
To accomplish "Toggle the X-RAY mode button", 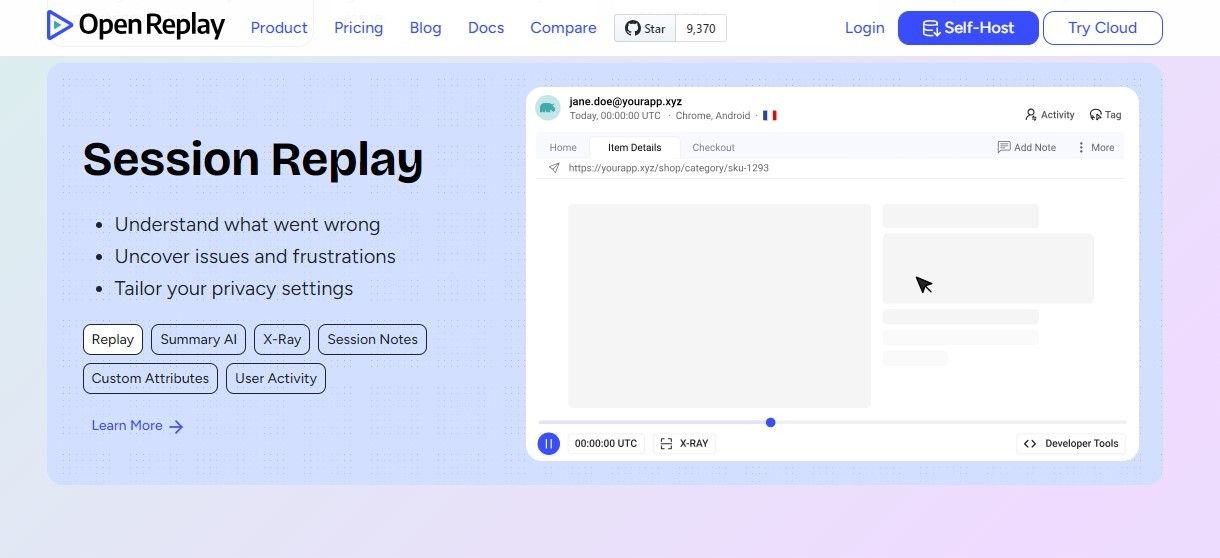I will (x=685, y=443).
